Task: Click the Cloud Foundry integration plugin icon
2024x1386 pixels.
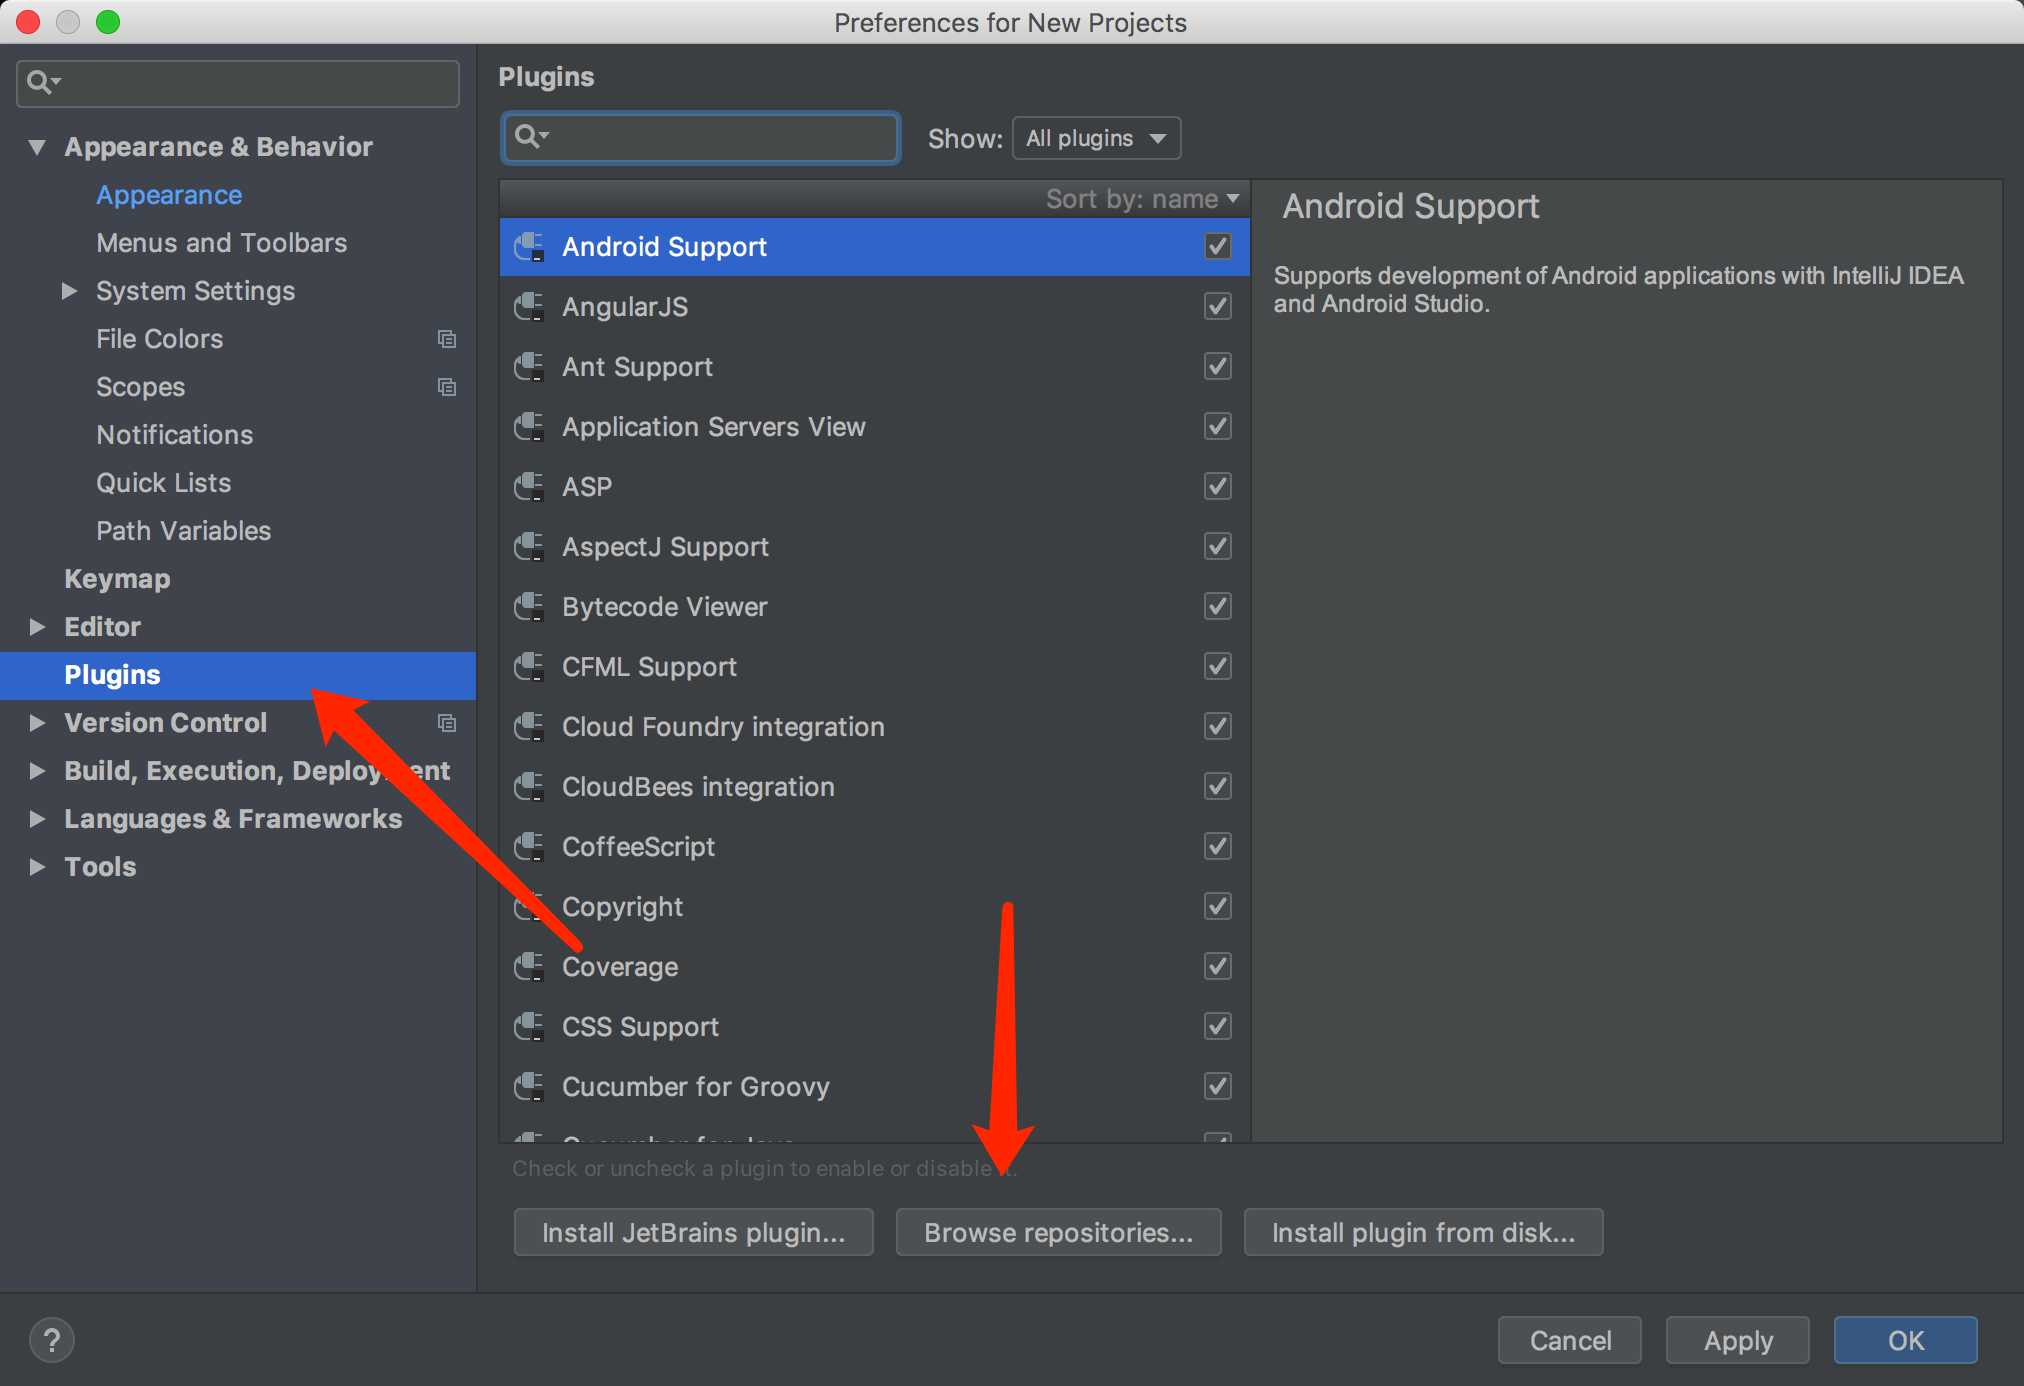Action: point(529,727)
